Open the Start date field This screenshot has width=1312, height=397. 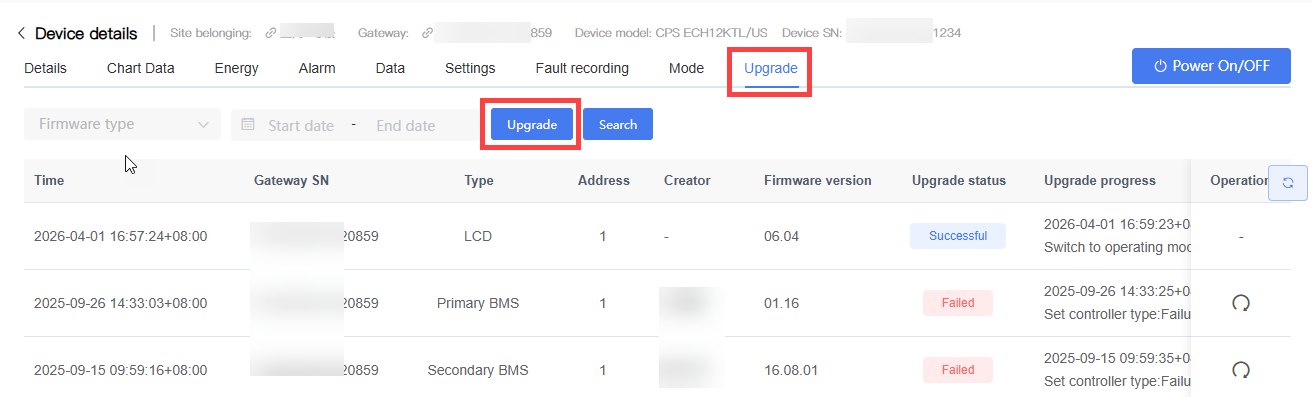click(301, 126)
